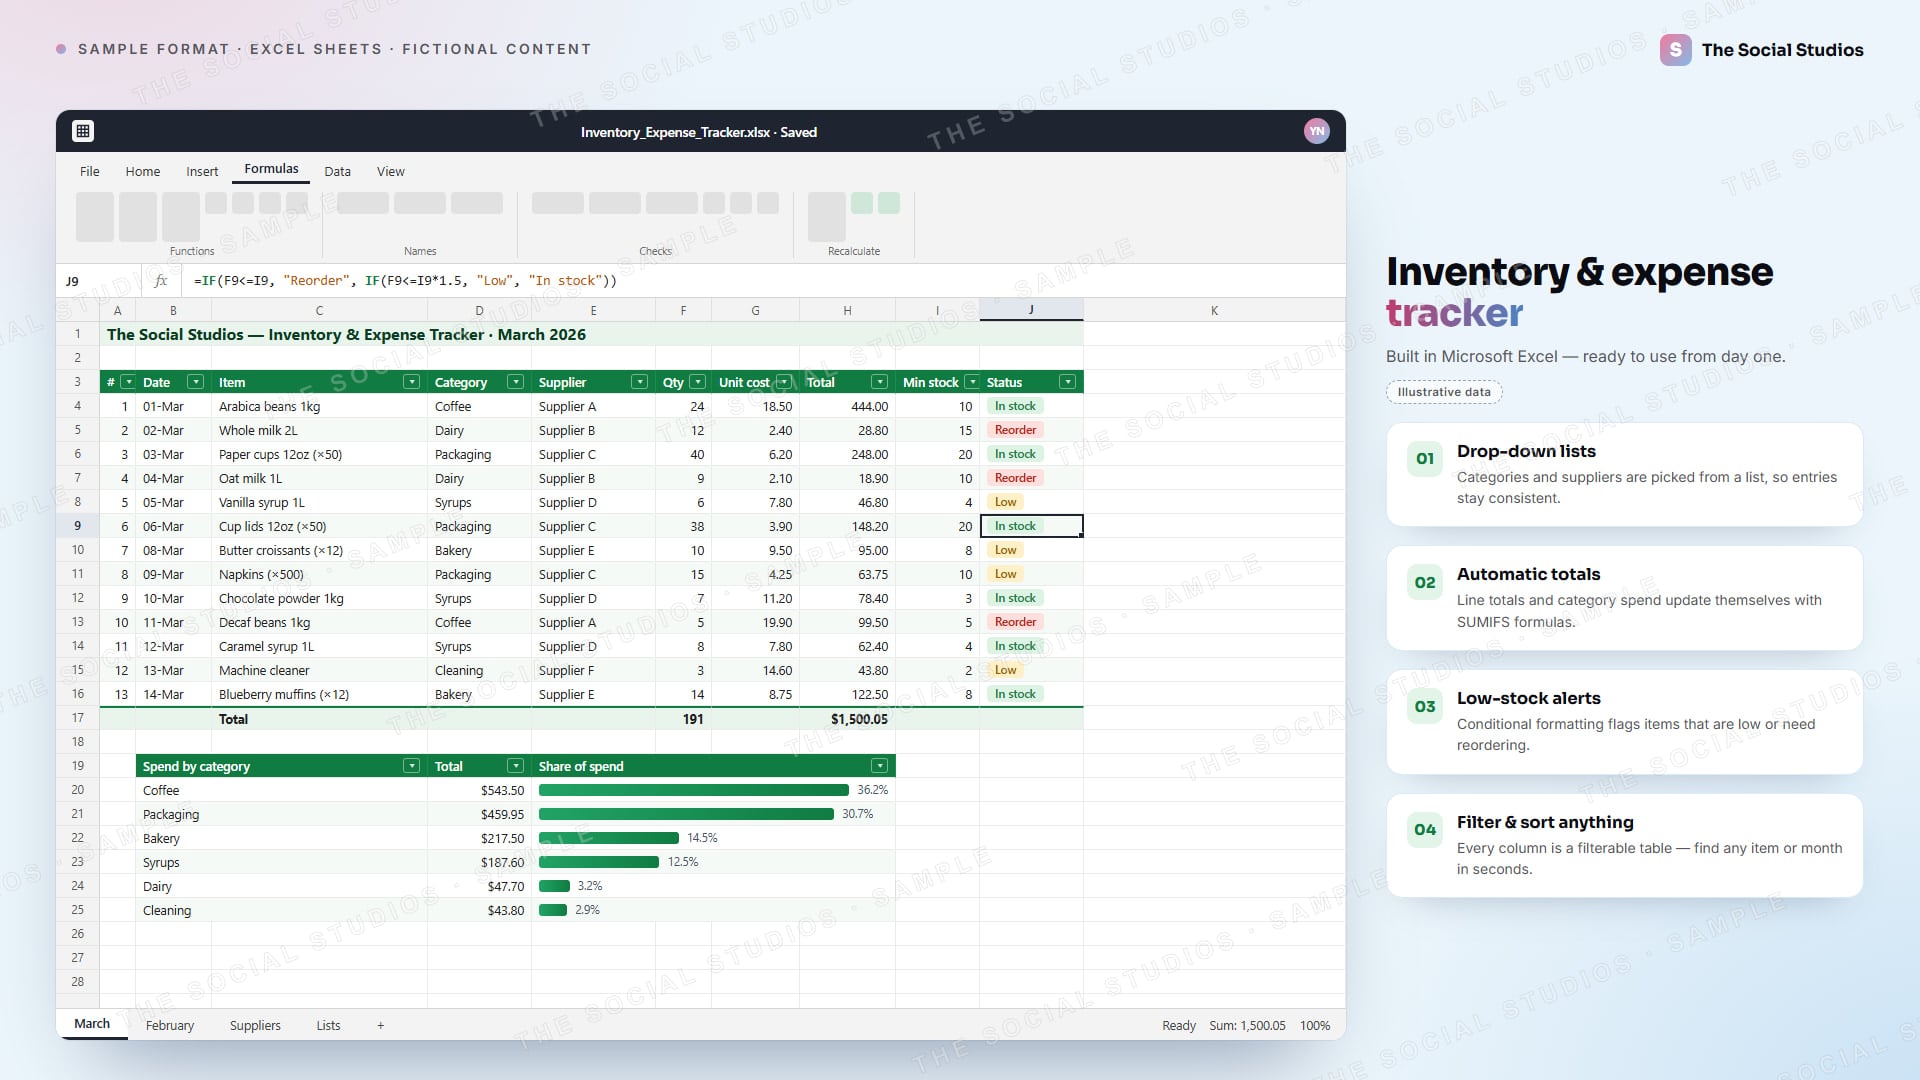Select column K header
1920x1080 pixels.
coord(1214,310)
